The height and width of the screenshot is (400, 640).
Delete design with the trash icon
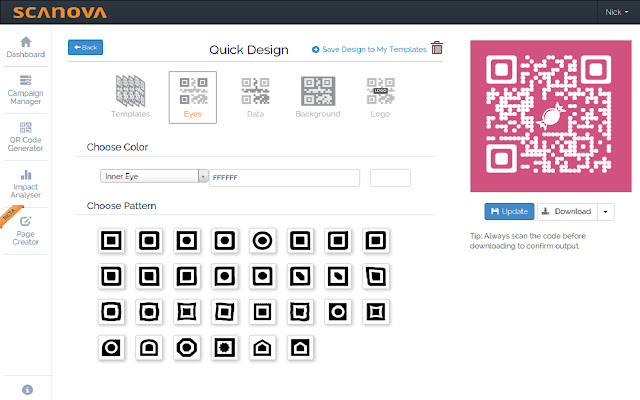pyautogui.click(x=437, y=48)
